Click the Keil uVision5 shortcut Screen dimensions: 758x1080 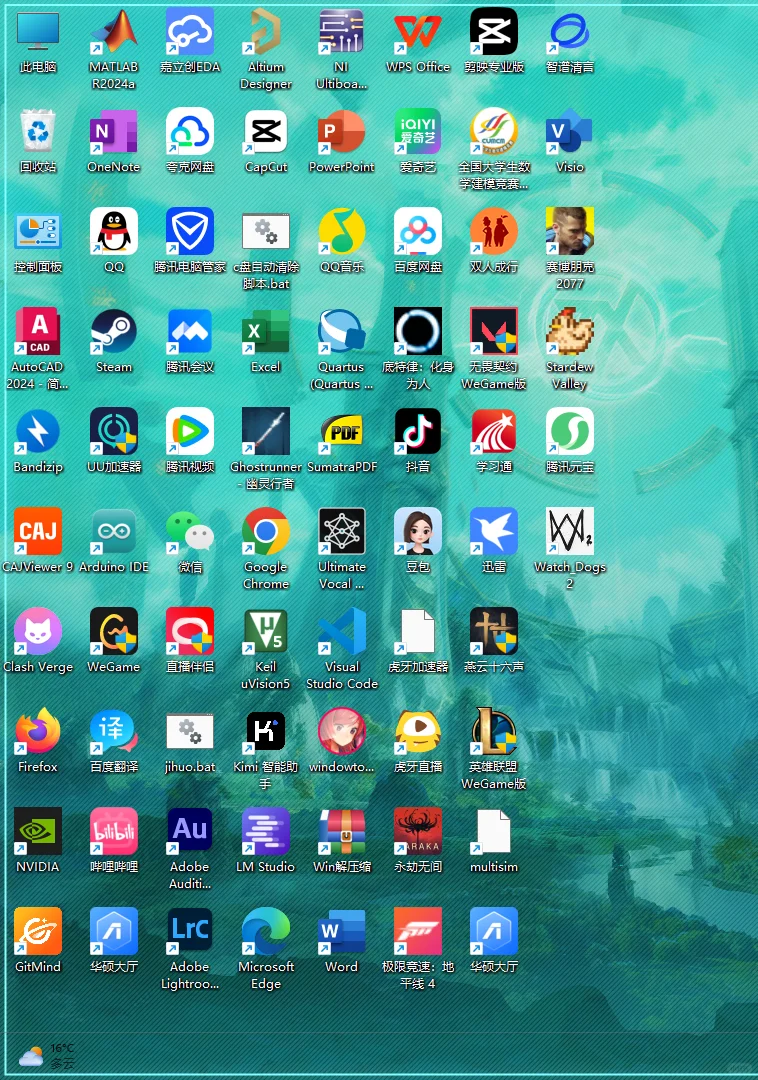click(266, 631)
